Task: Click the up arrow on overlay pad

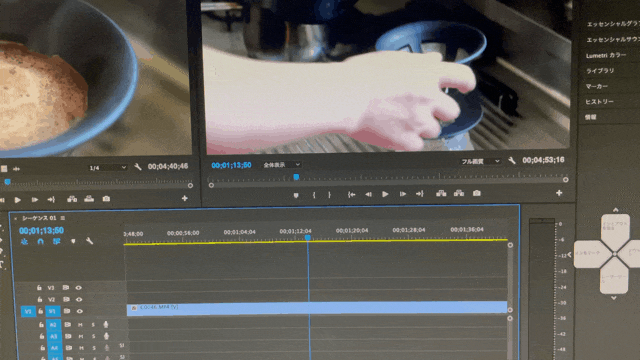Action: click(616, 210)
